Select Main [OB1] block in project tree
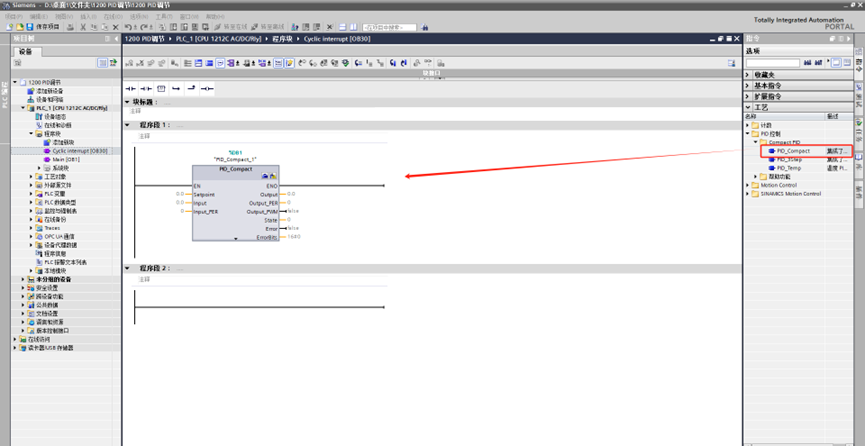Image resolution: width=865 pixels, height=446 pixels. (66, 160)
